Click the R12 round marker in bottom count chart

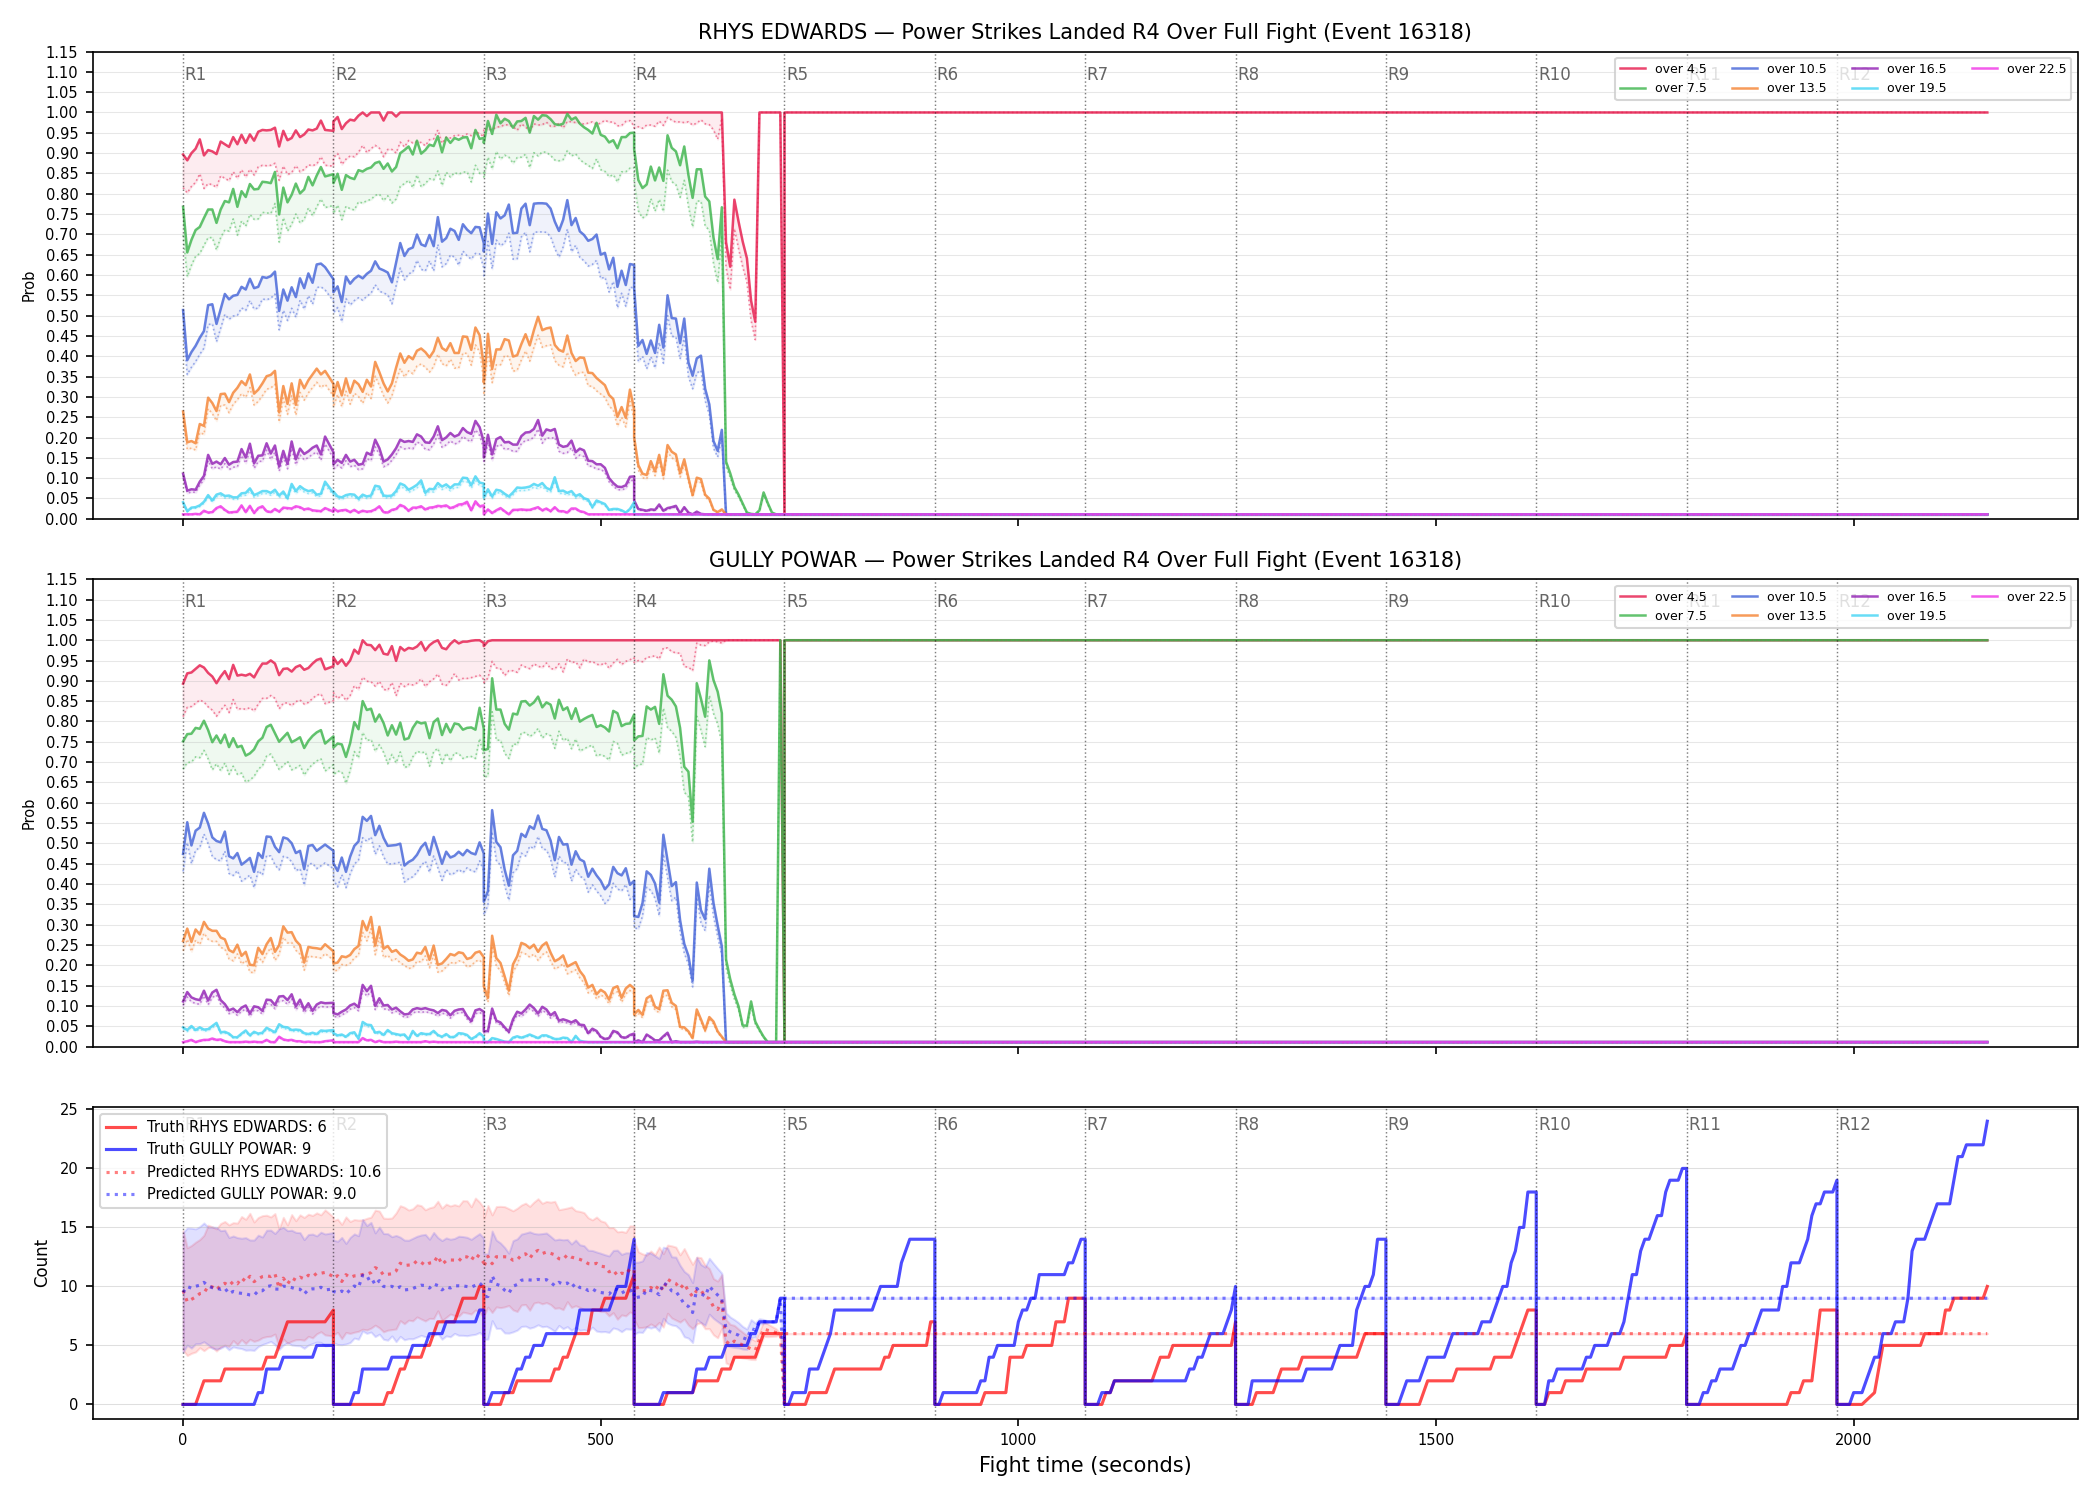[1854, 1124]
